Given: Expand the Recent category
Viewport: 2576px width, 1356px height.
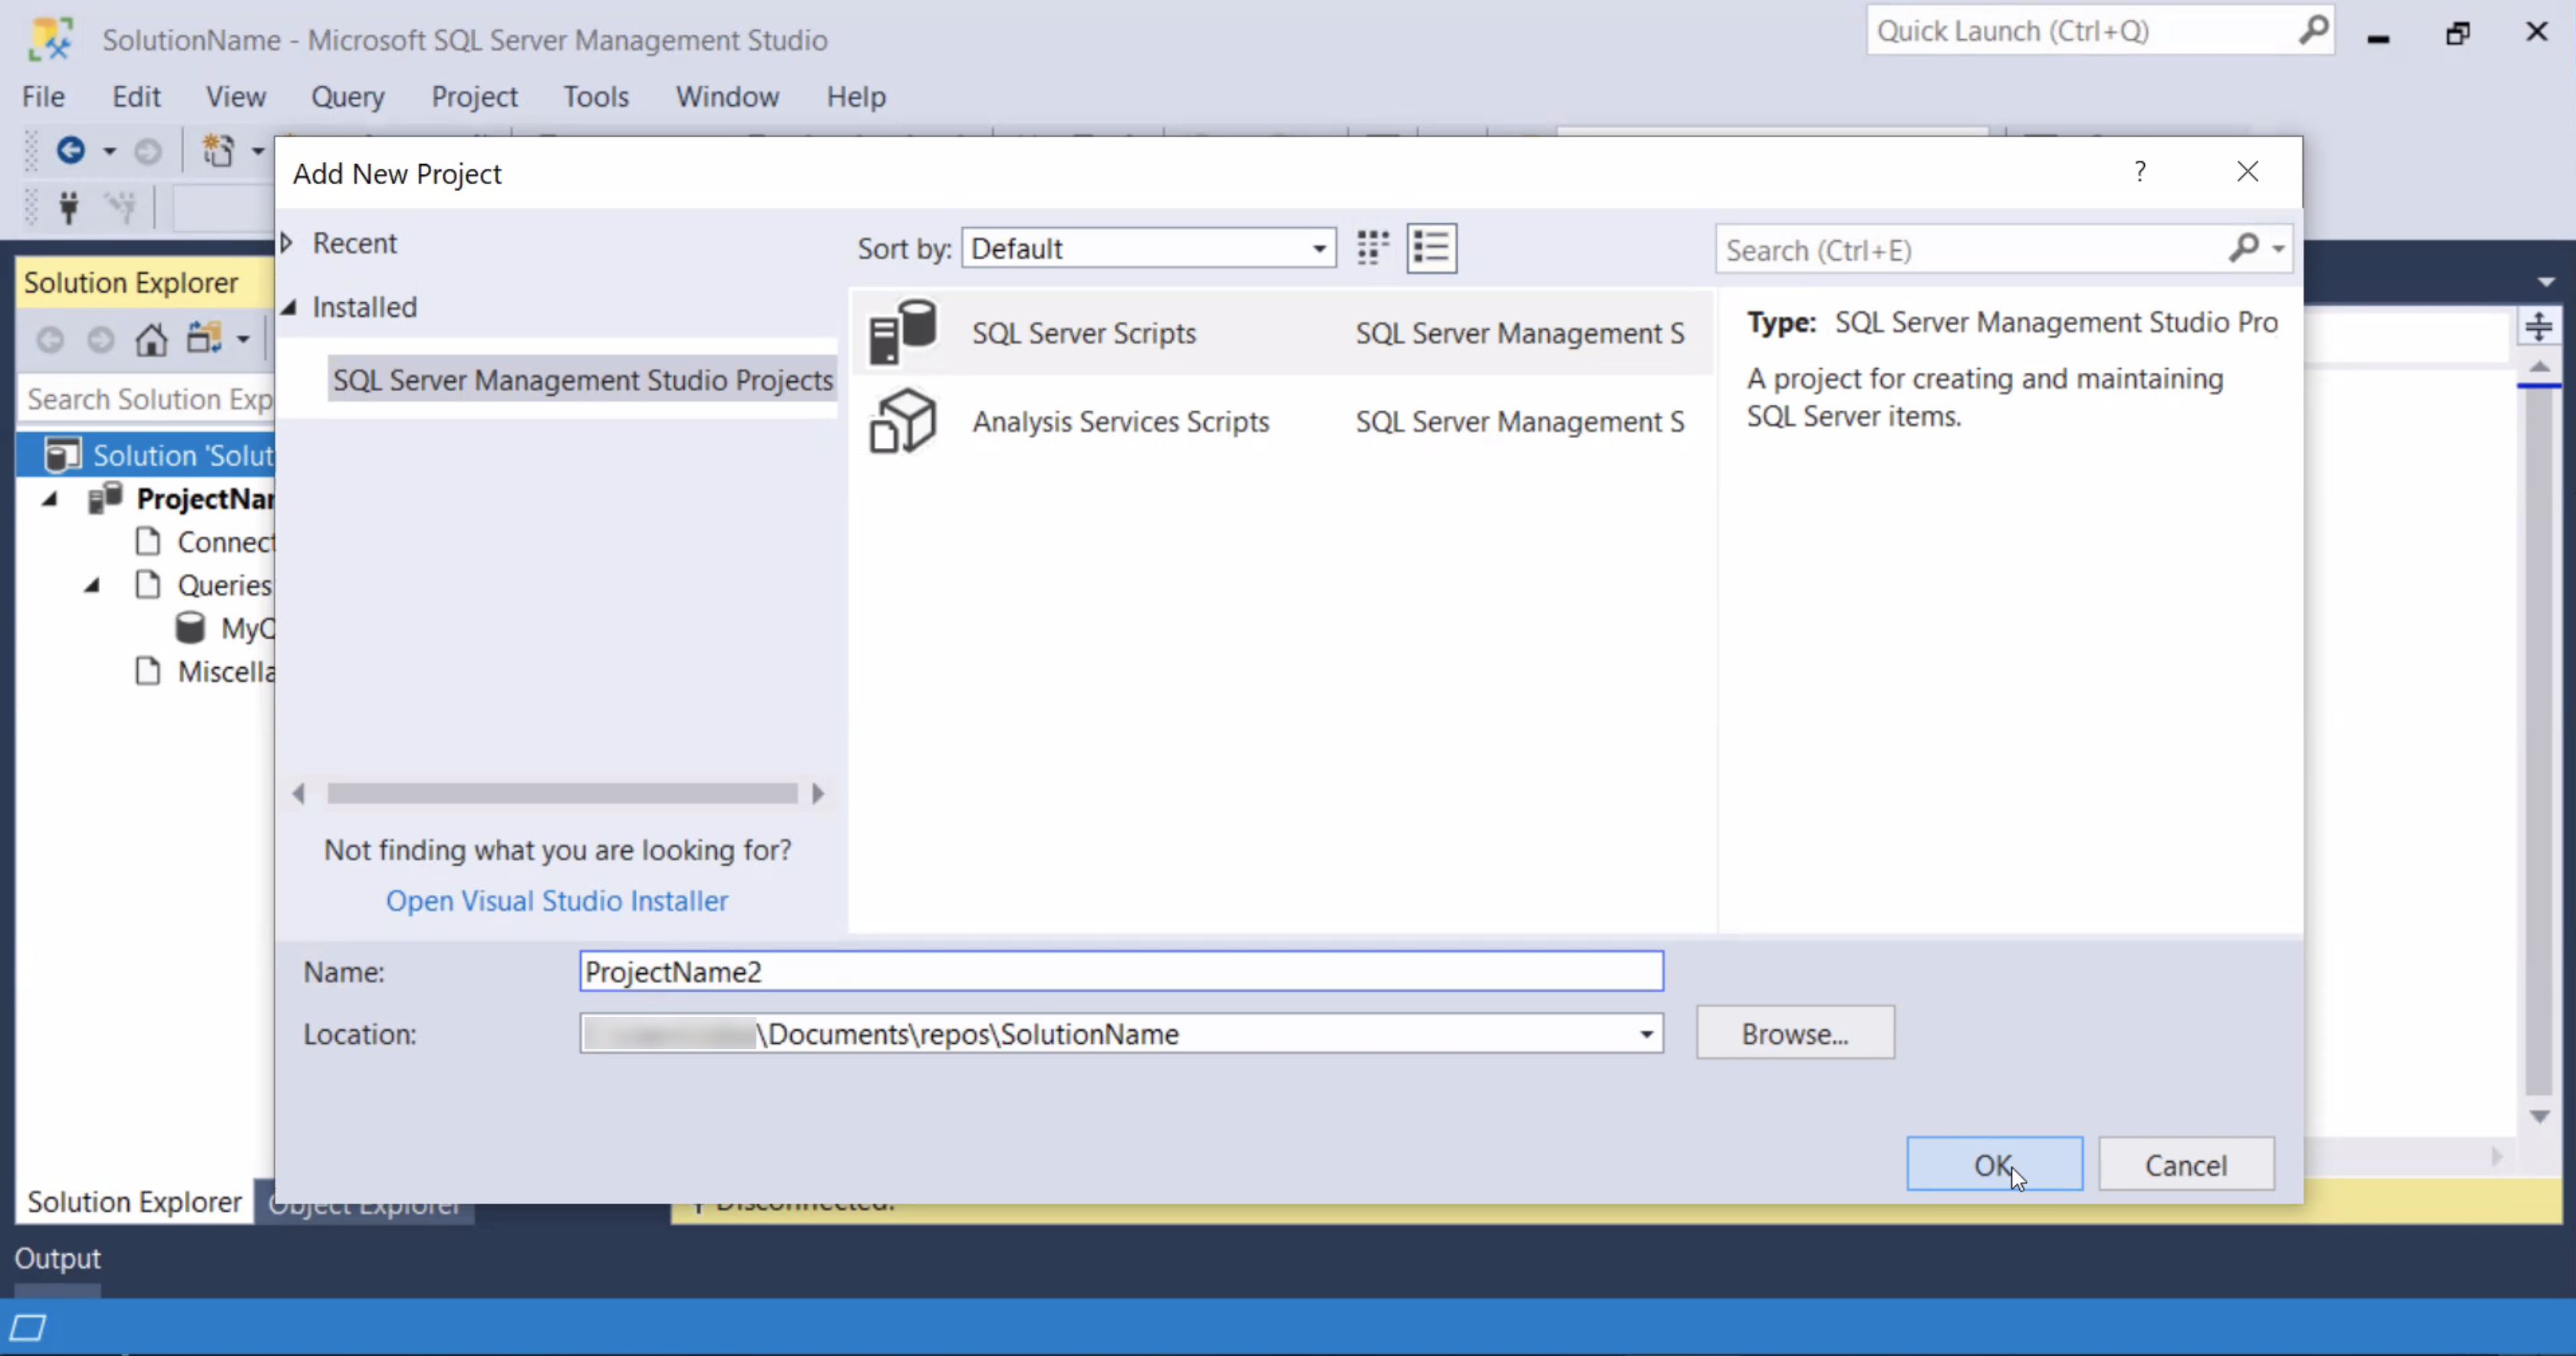Looking at the screenshot, I should point(288,243).
